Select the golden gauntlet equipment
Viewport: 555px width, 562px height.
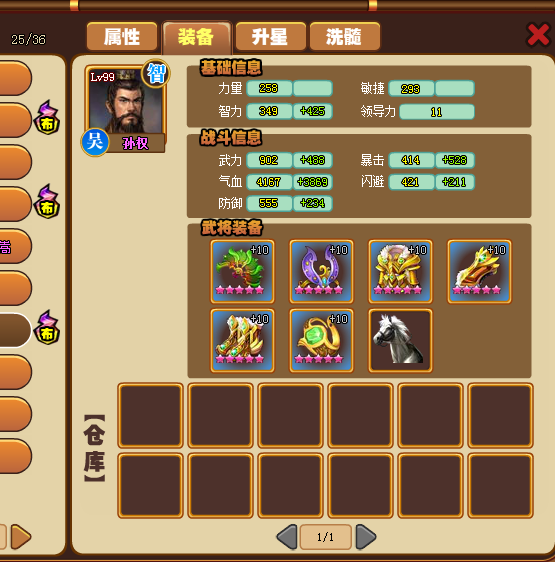coord(479,272)
